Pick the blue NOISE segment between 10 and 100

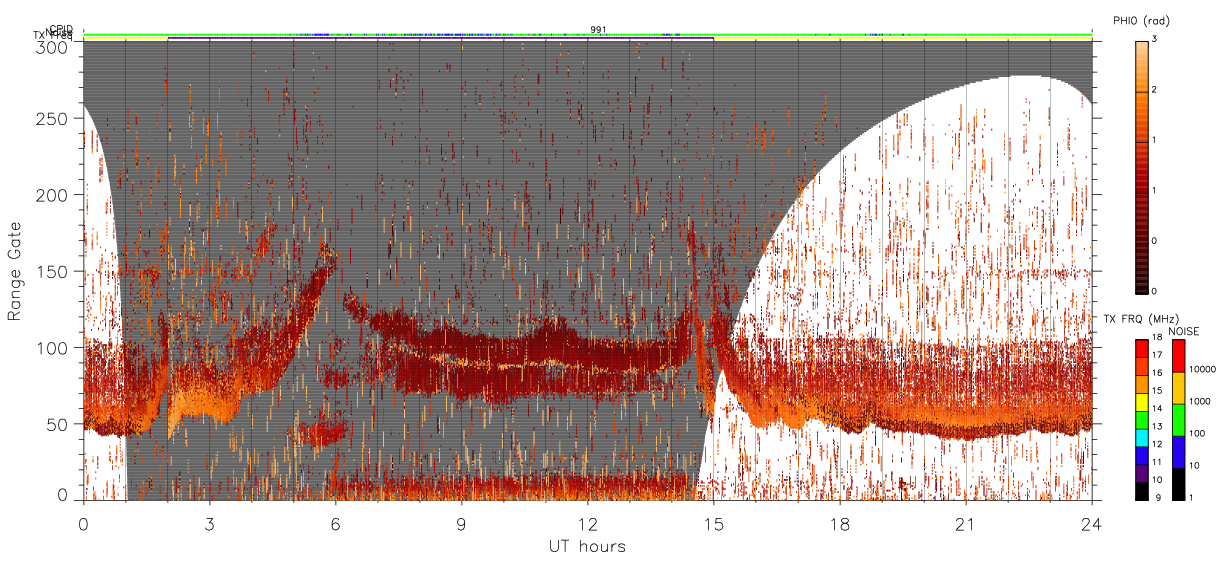click(1181, 452)
